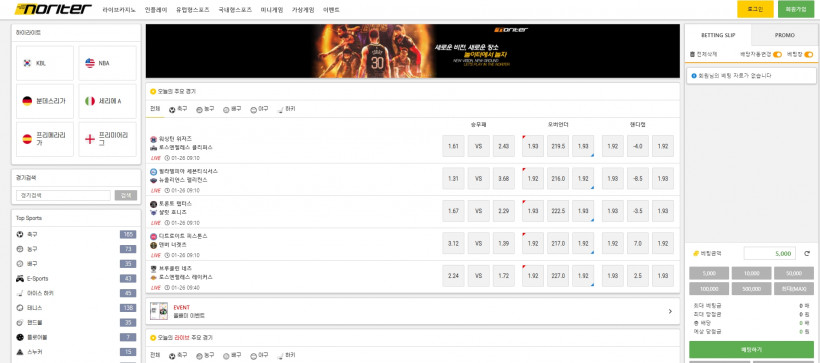Open the NBA highlight card
This screenshot has height=363, width=820.
pos(107,63)
